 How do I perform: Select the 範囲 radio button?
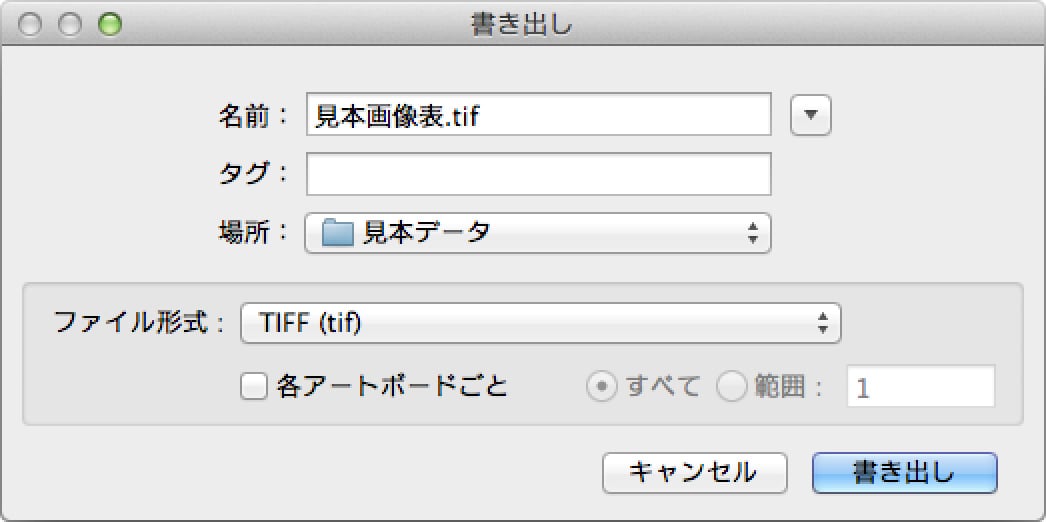[732, 387]
